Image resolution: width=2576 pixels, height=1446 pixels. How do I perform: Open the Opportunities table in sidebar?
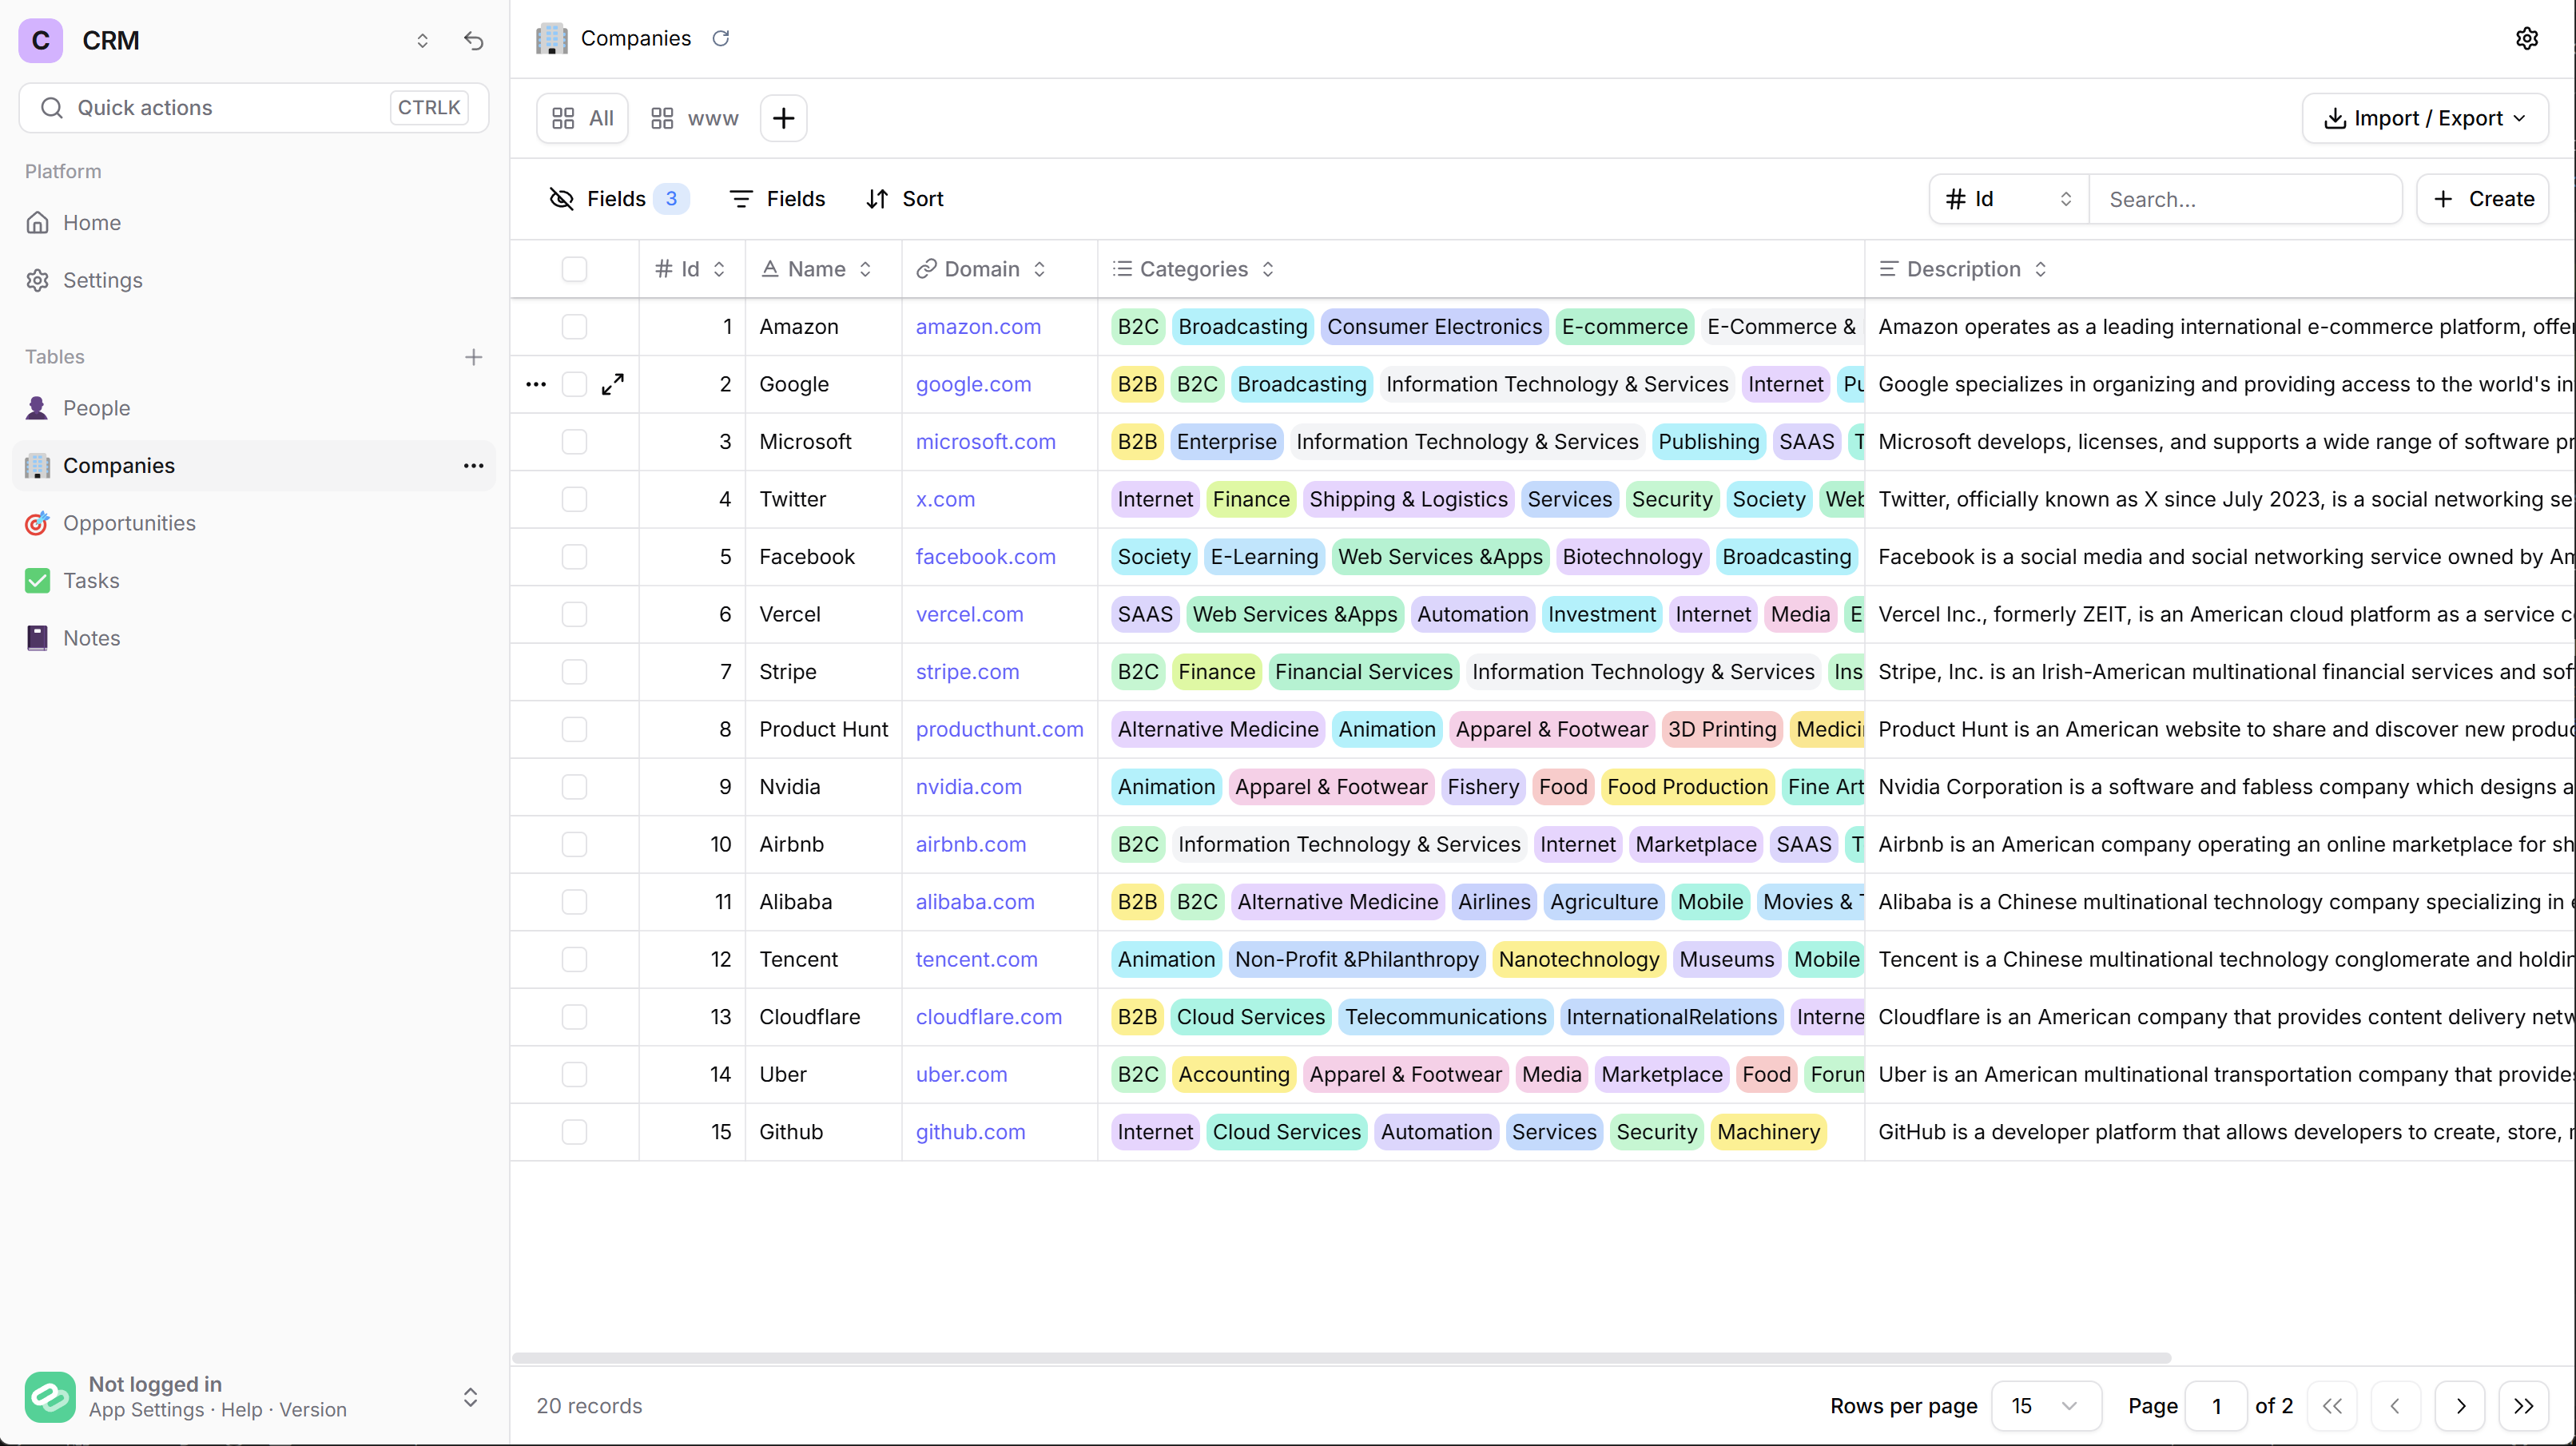(x=129, y=523)
